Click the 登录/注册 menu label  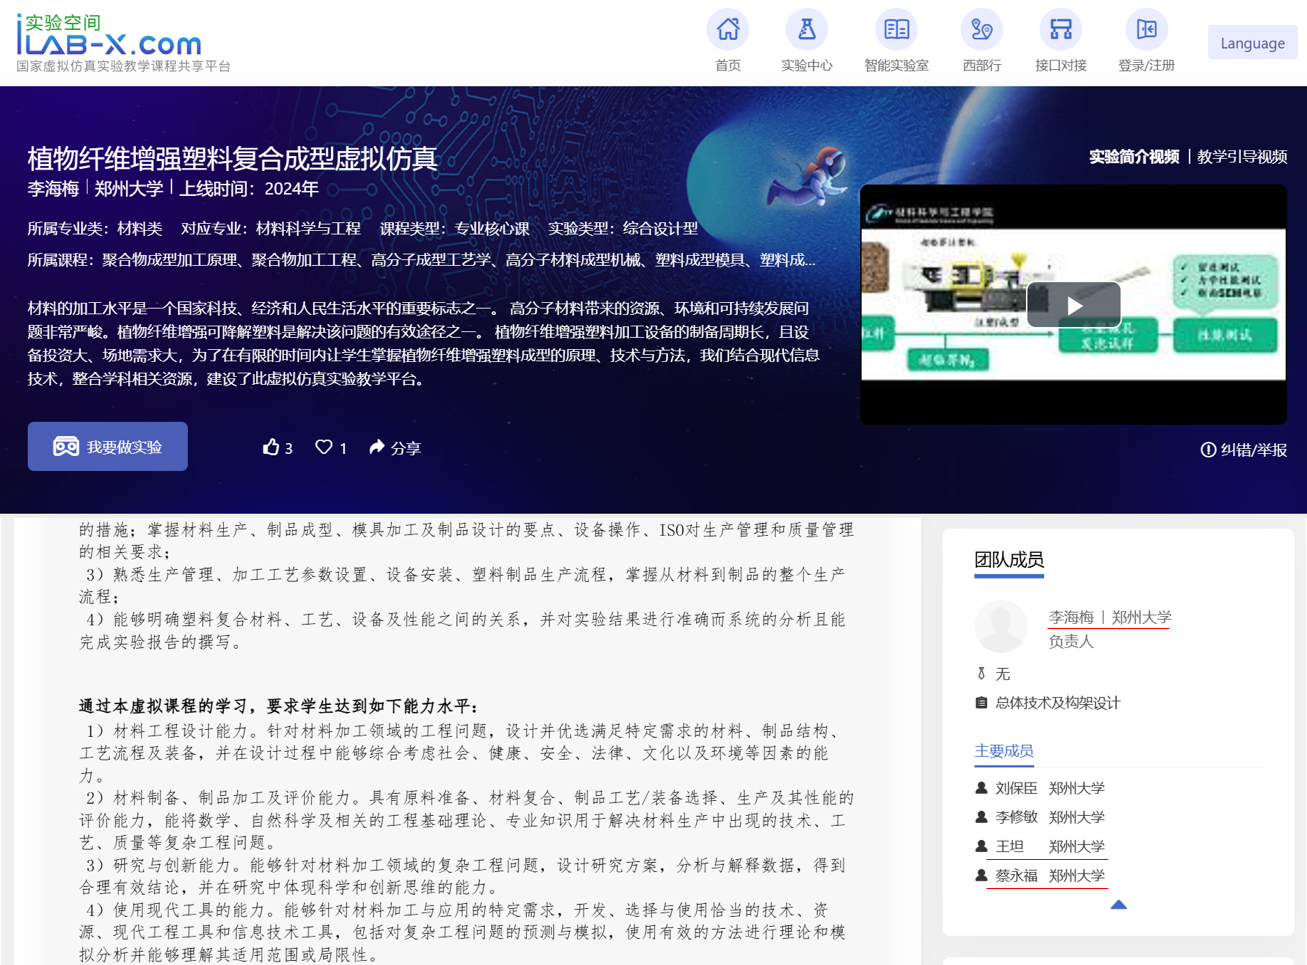coord(1146,65)
